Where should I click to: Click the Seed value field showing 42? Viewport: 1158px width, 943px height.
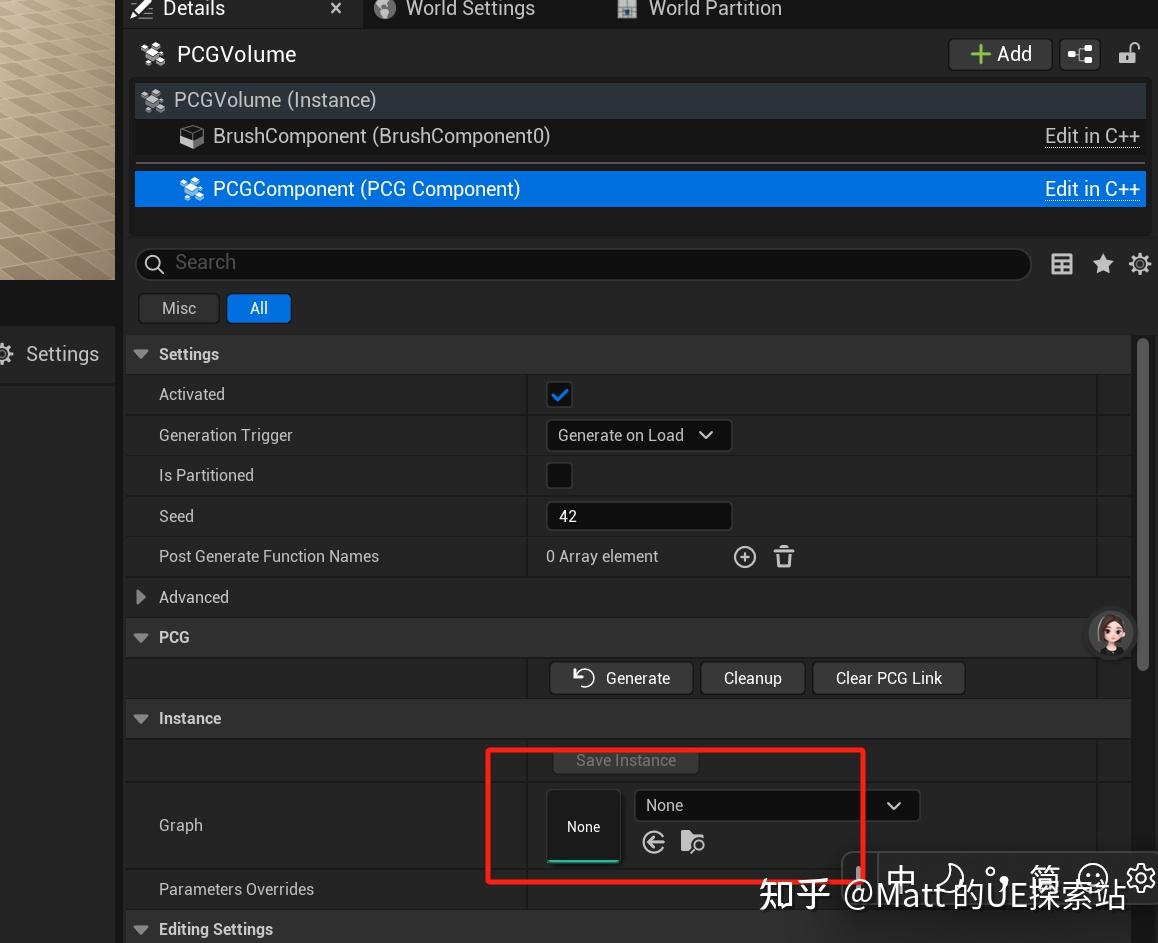639,516
